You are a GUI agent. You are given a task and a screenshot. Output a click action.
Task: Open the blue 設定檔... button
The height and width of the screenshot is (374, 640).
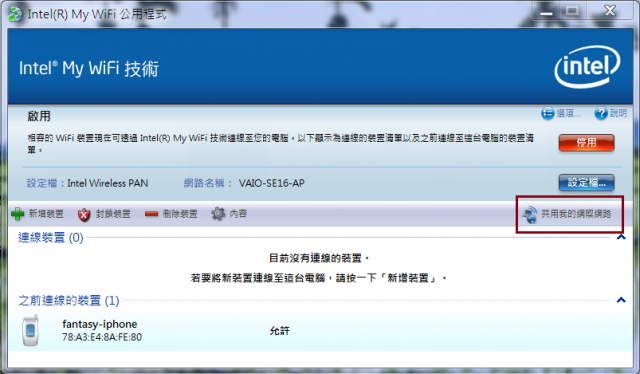[586, 183]
